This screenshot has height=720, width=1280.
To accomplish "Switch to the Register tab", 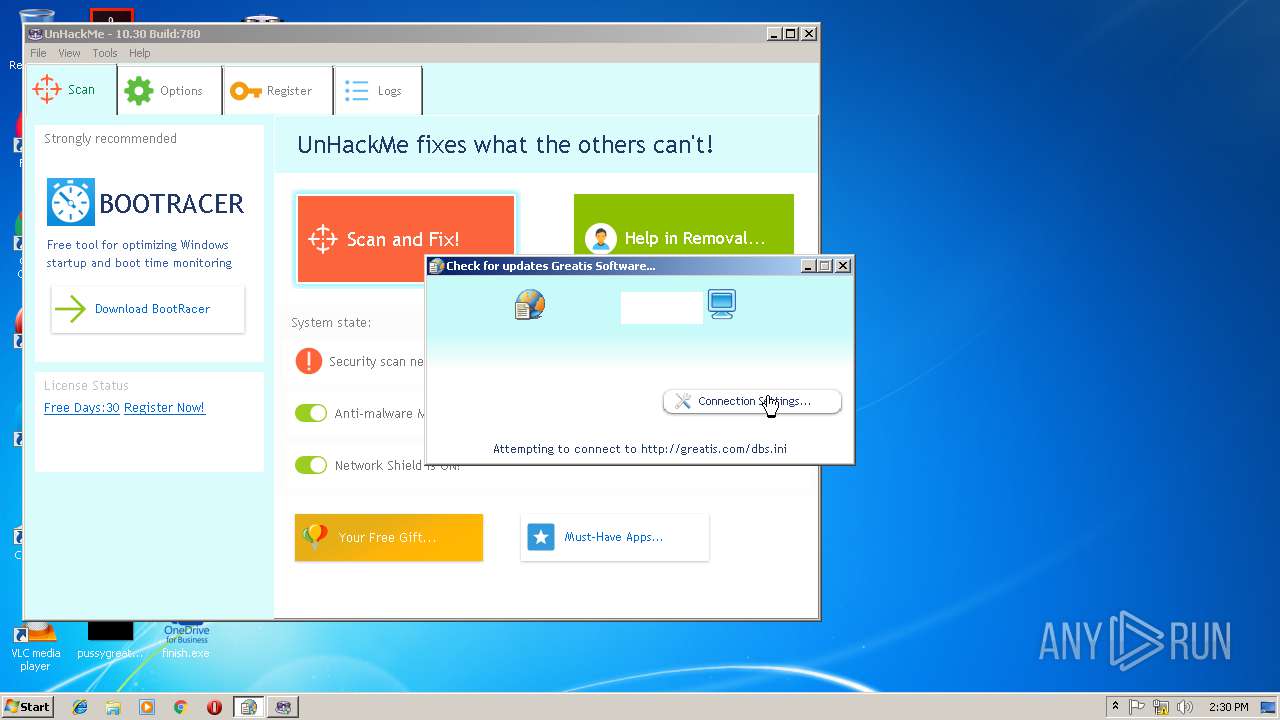I will (279, 91).
